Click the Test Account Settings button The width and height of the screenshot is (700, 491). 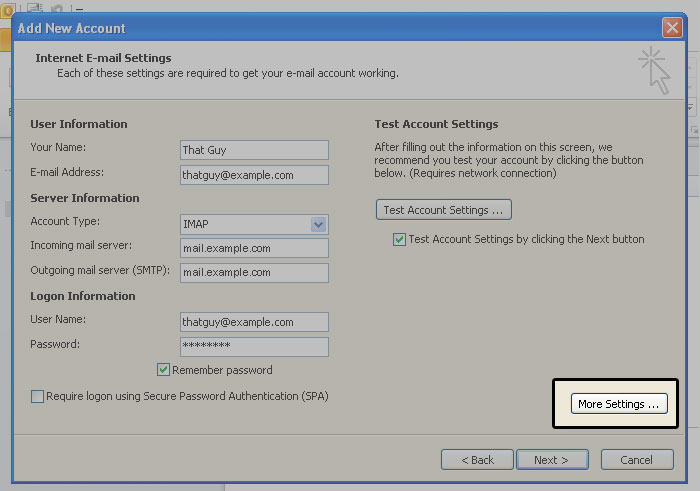point(443,210)
